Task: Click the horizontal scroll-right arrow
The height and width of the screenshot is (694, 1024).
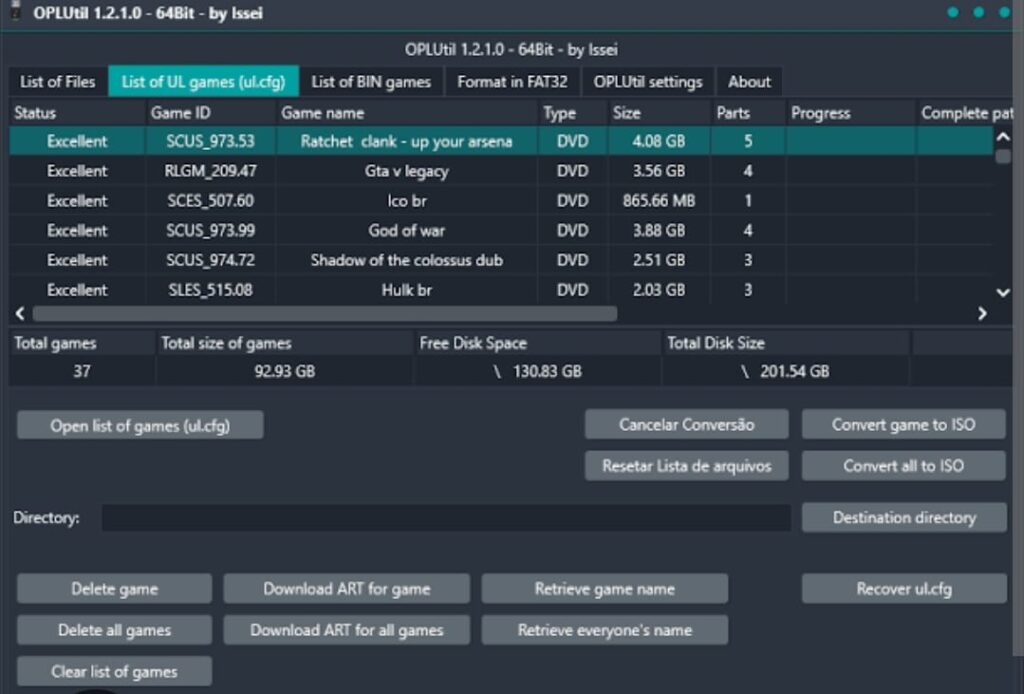Action: pyautogui.click(x=982, y=314)
